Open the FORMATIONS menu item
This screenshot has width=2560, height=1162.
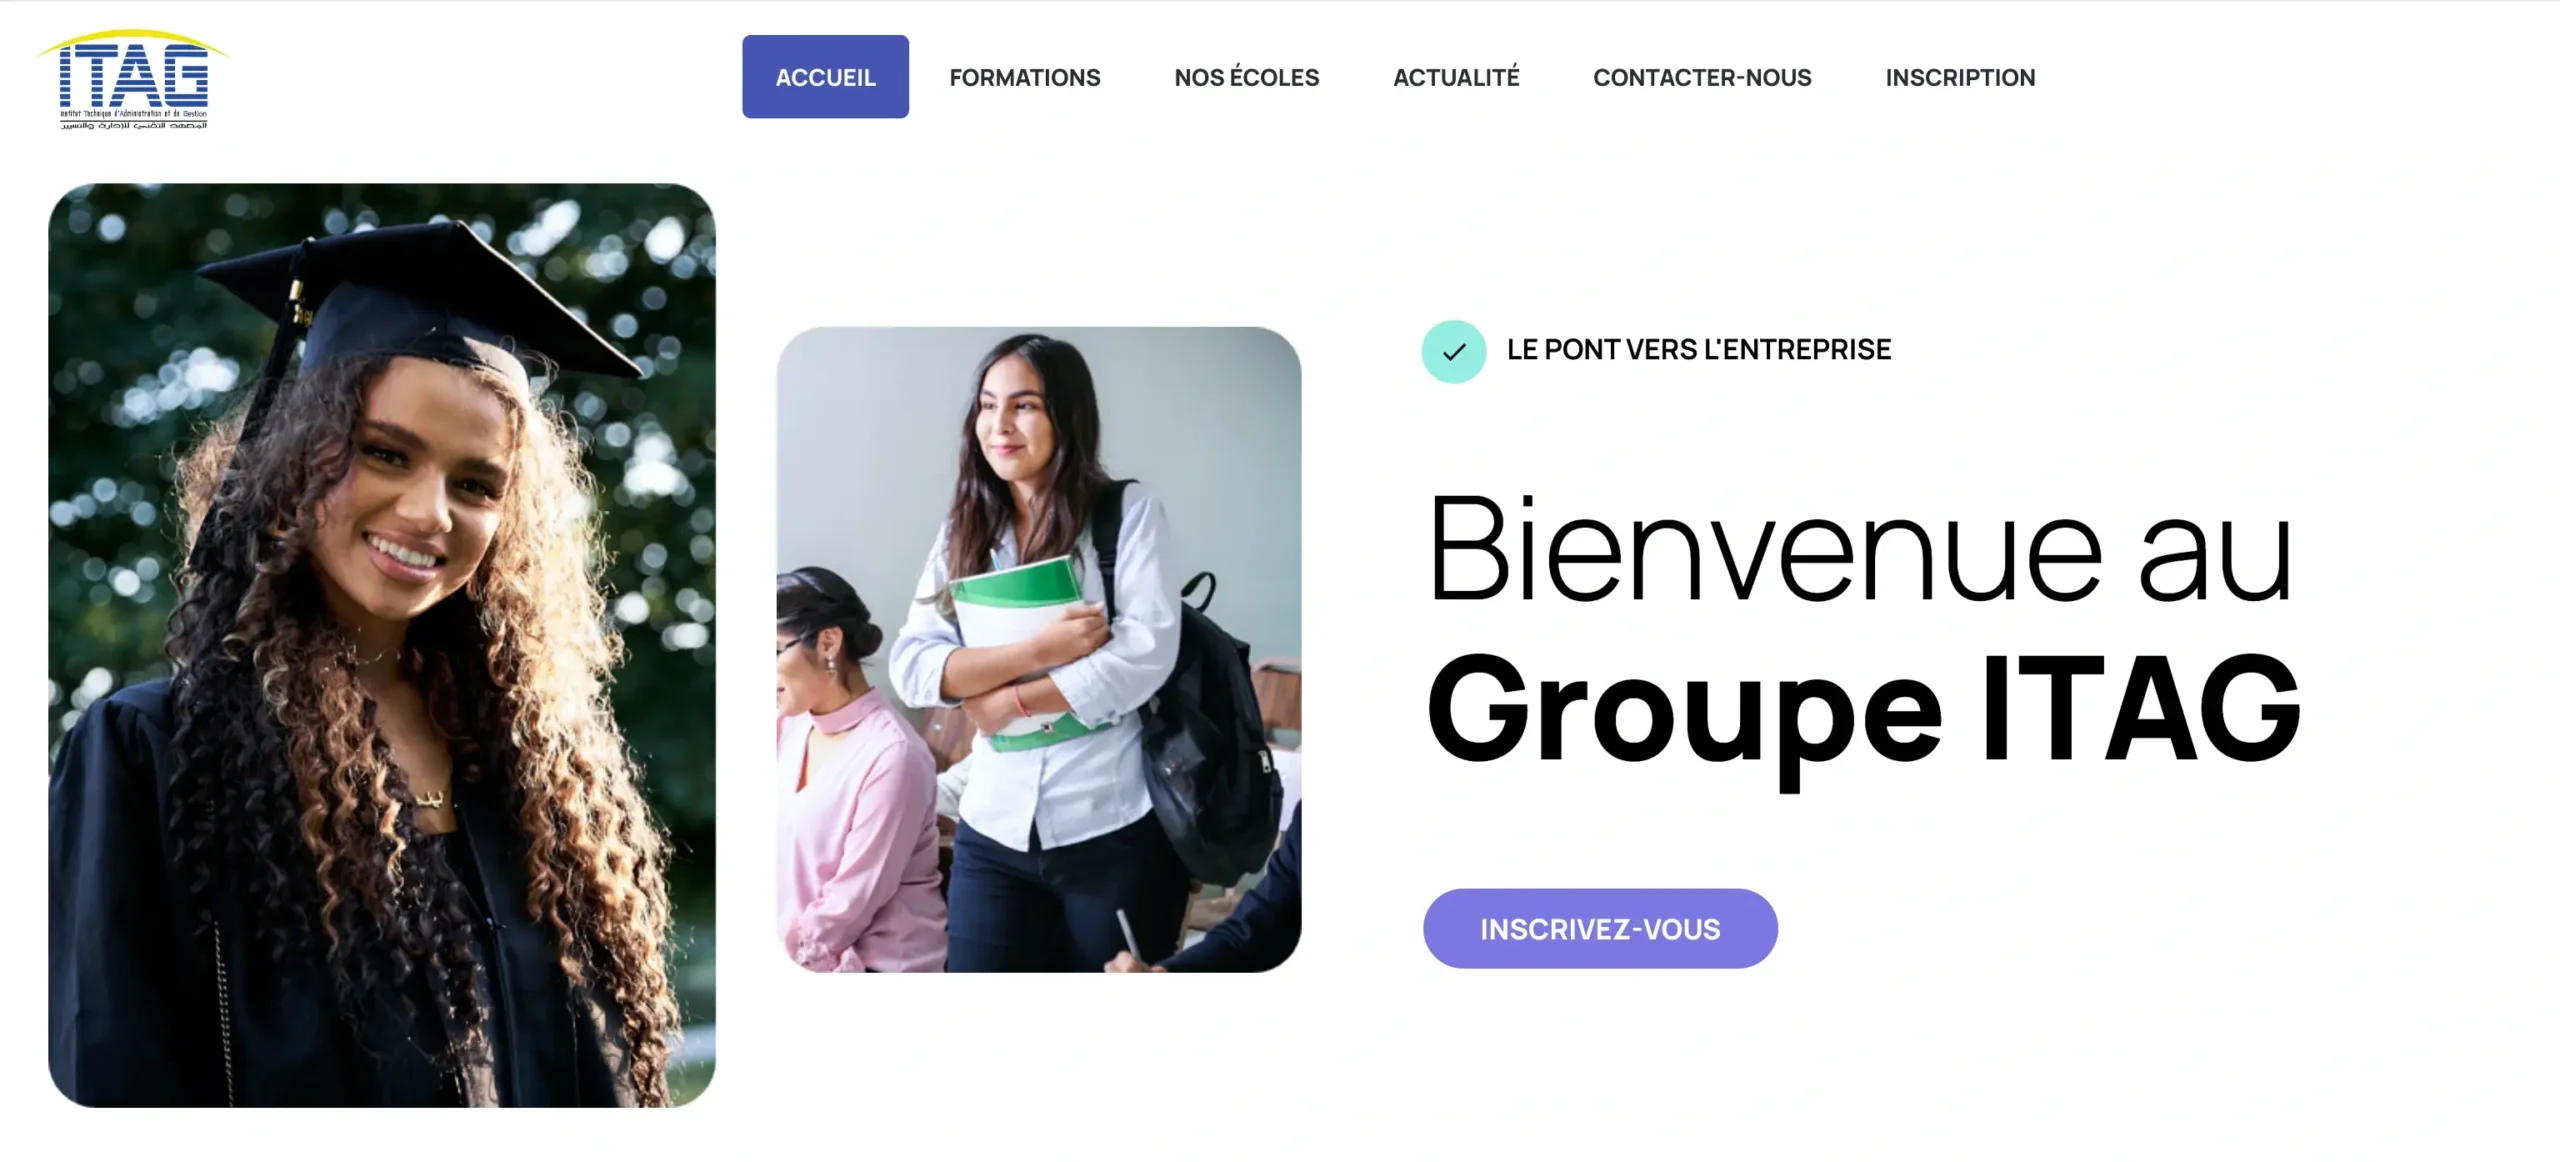(x=1024, y=77)
